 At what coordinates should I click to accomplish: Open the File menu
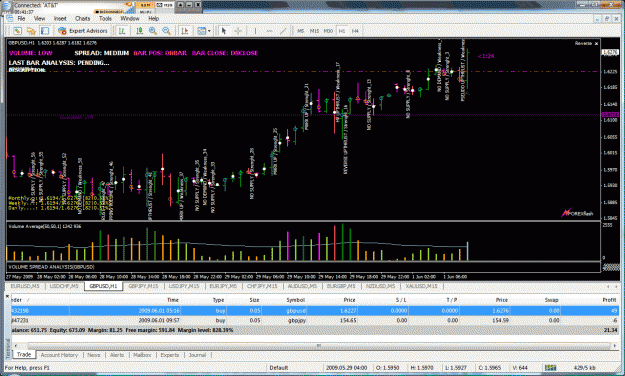[x=22, y=18]
